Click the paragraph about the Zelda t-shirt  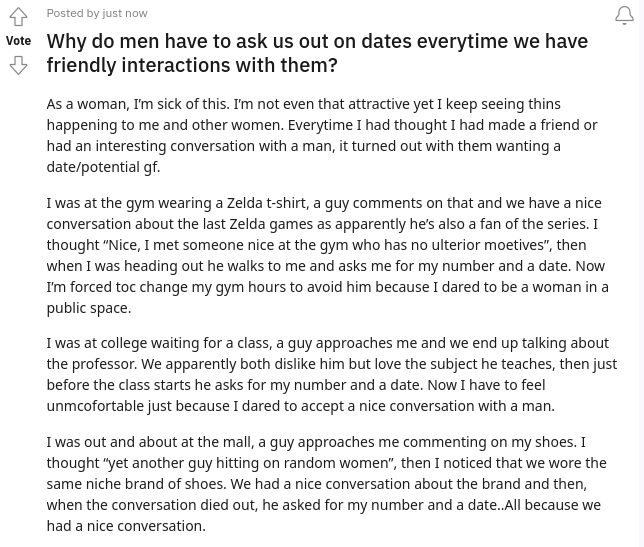coord(327,255)
